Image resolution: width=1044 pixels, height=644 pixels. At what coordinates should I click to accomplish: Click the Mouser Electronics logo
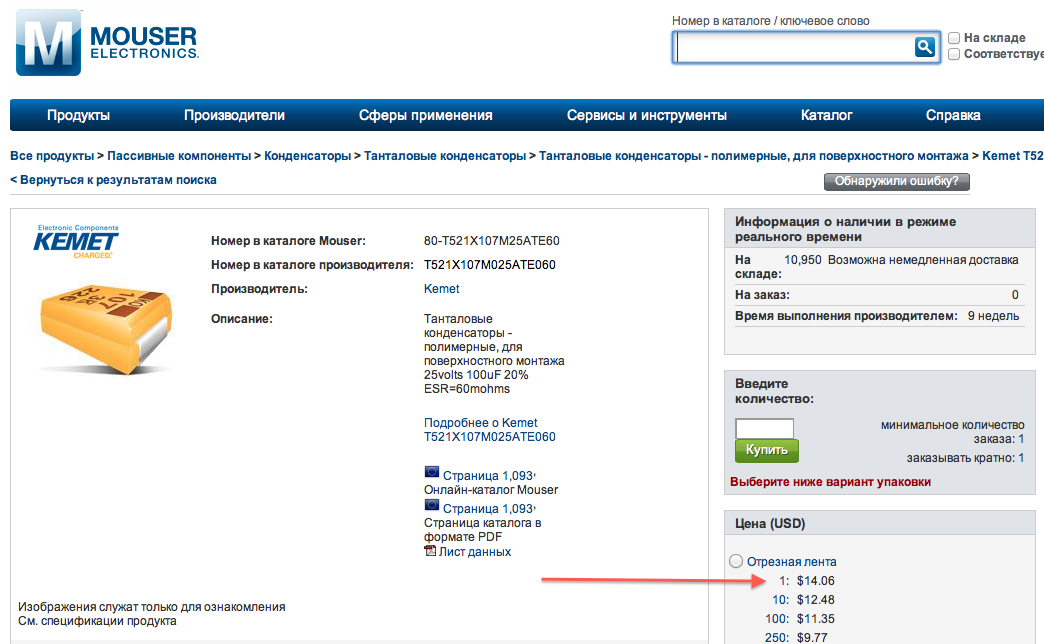(x=107, y=43)
